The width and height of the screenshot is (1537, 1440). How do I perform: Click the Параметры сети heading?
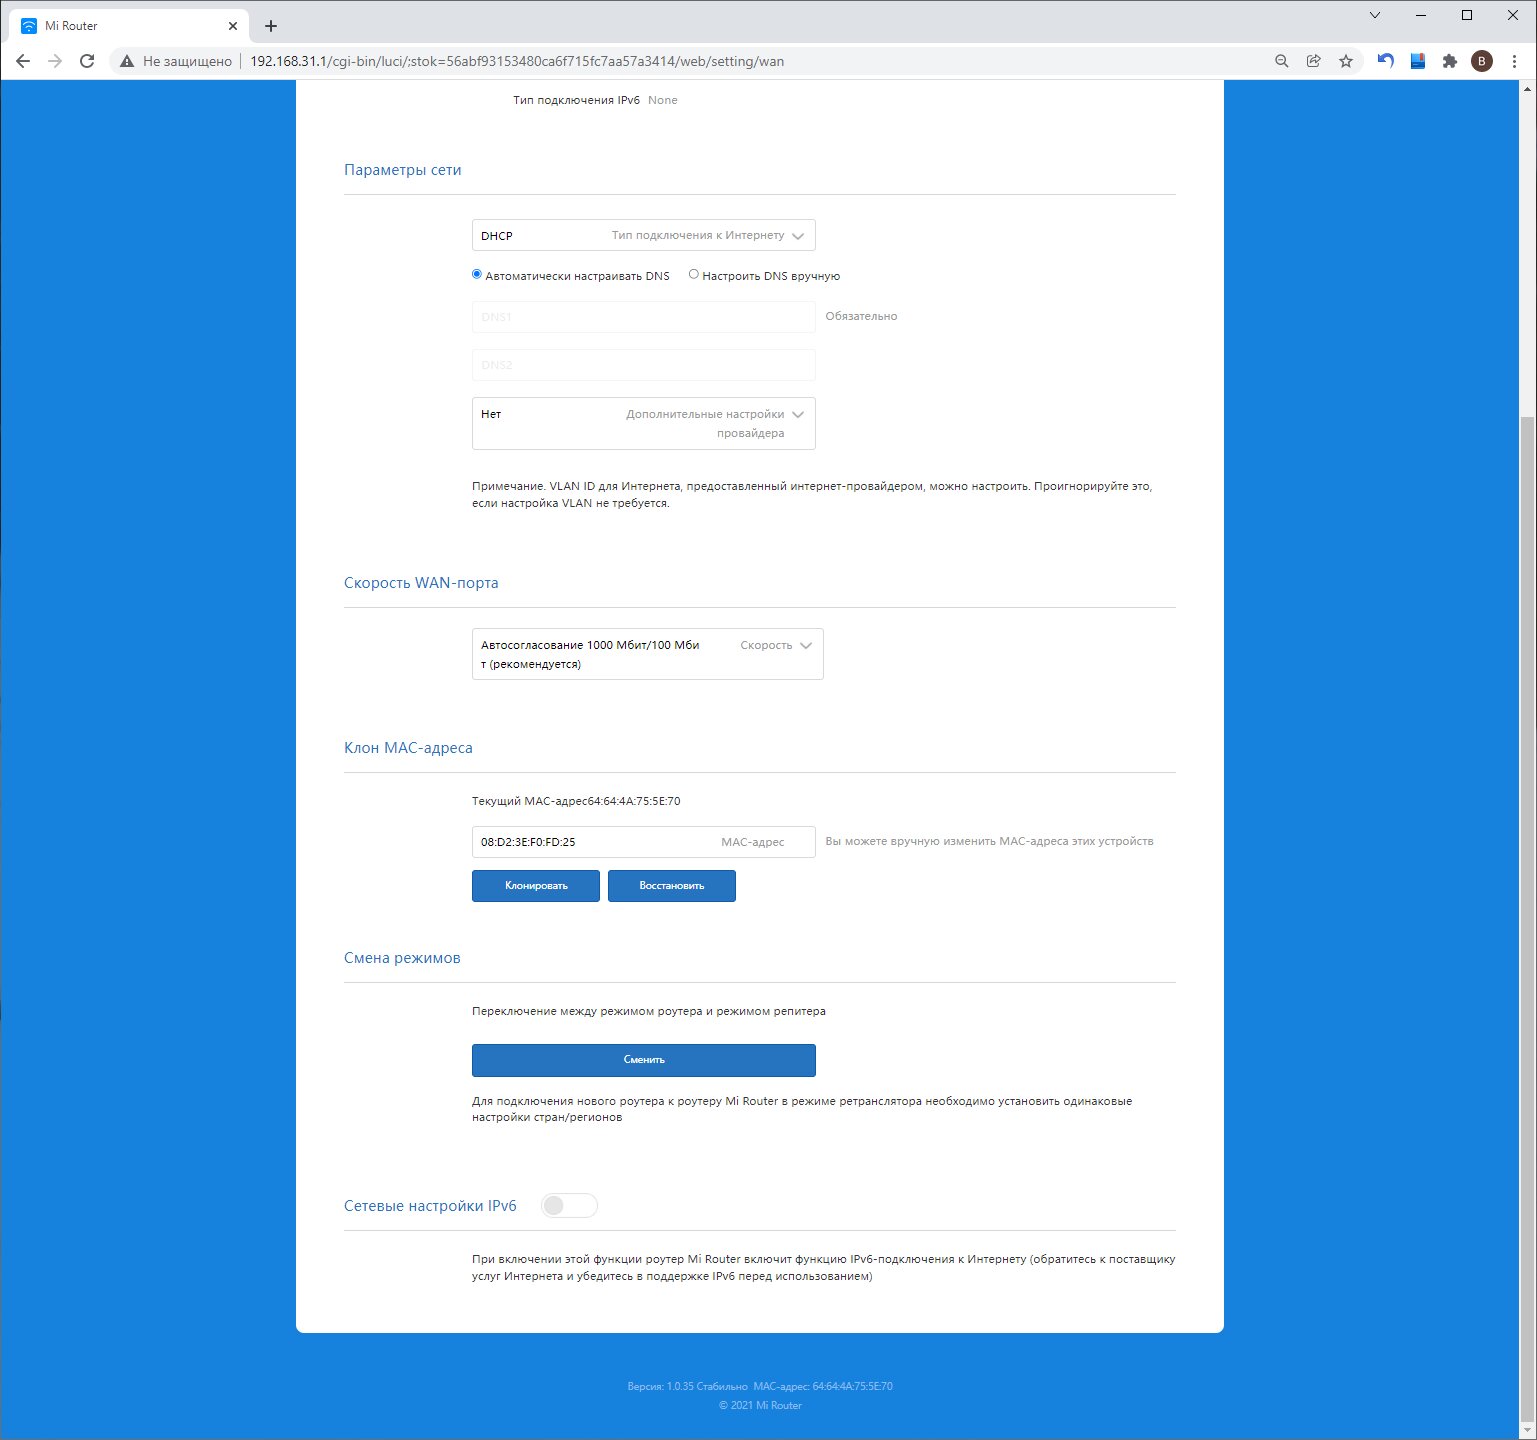tap(403, 170)
